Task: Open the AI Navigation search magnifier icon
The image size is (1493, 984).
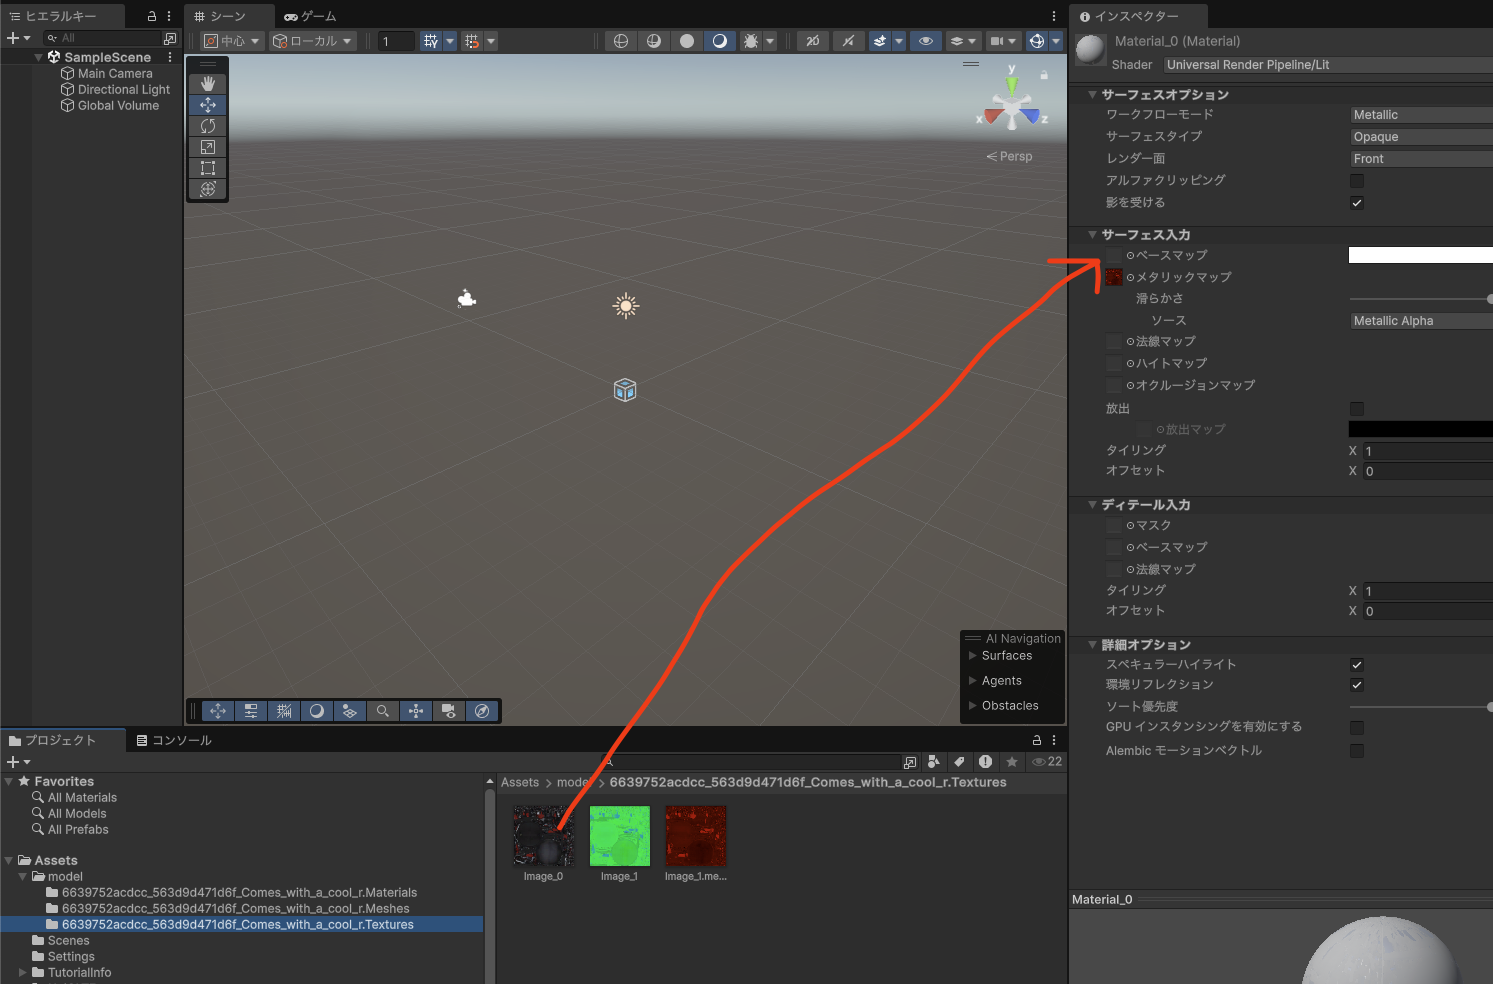Action: (383, 711)
